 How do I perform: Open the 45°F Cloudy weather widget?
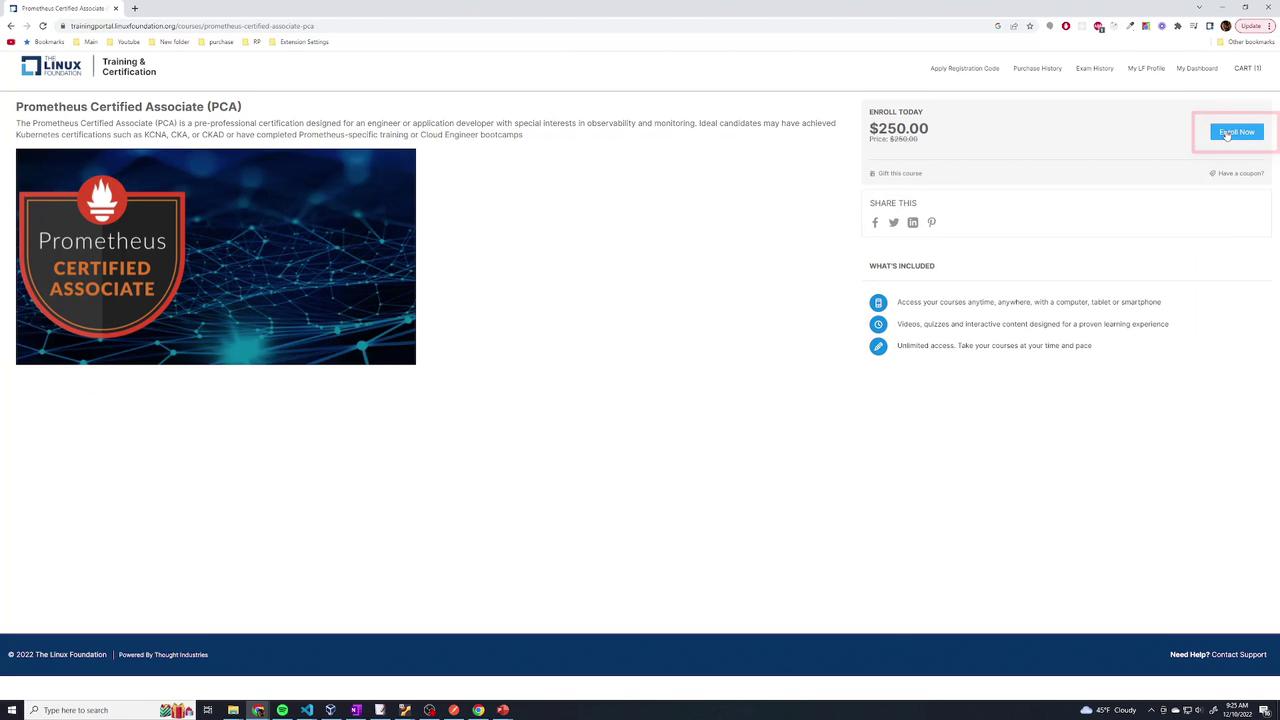click(1108, 710)
